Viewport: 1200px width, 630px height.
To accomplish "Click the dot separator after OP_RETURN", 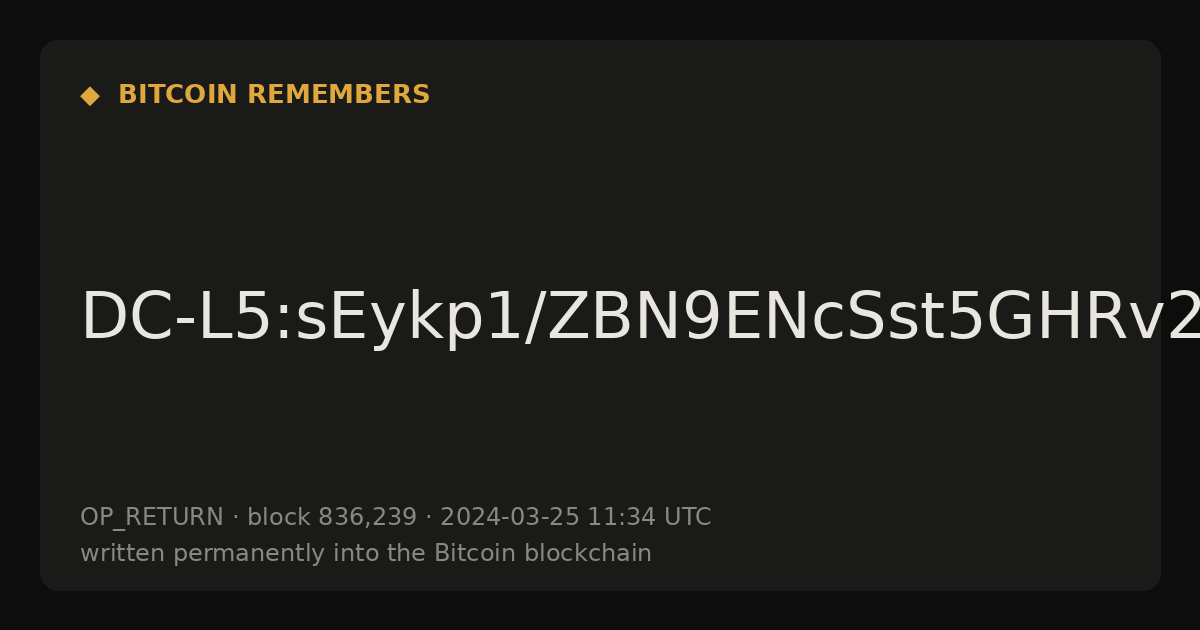I will pyautogui.click(x=235, y=518).
